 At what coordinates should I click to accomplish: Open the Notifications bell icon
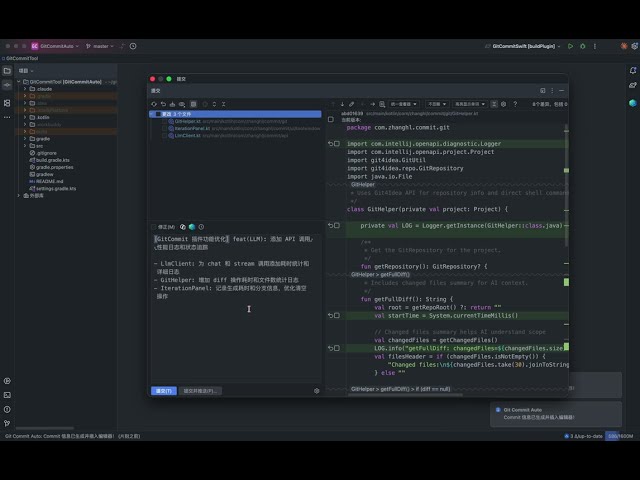pyautogui.click(x=633, y=71)
